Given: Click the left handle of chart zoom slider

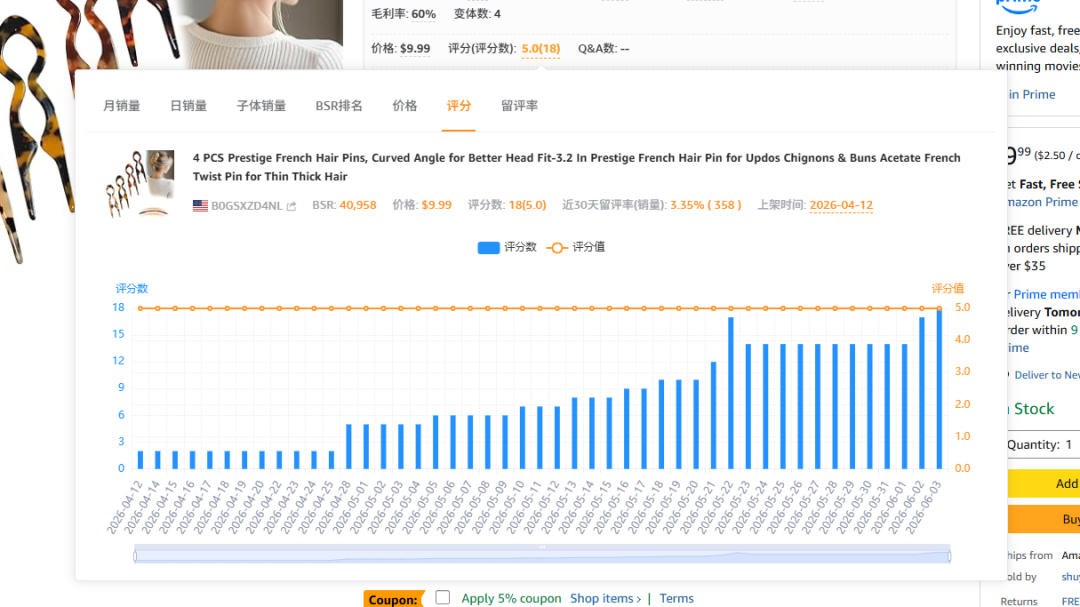Looking at the screenshot, I should coord(135,555).
